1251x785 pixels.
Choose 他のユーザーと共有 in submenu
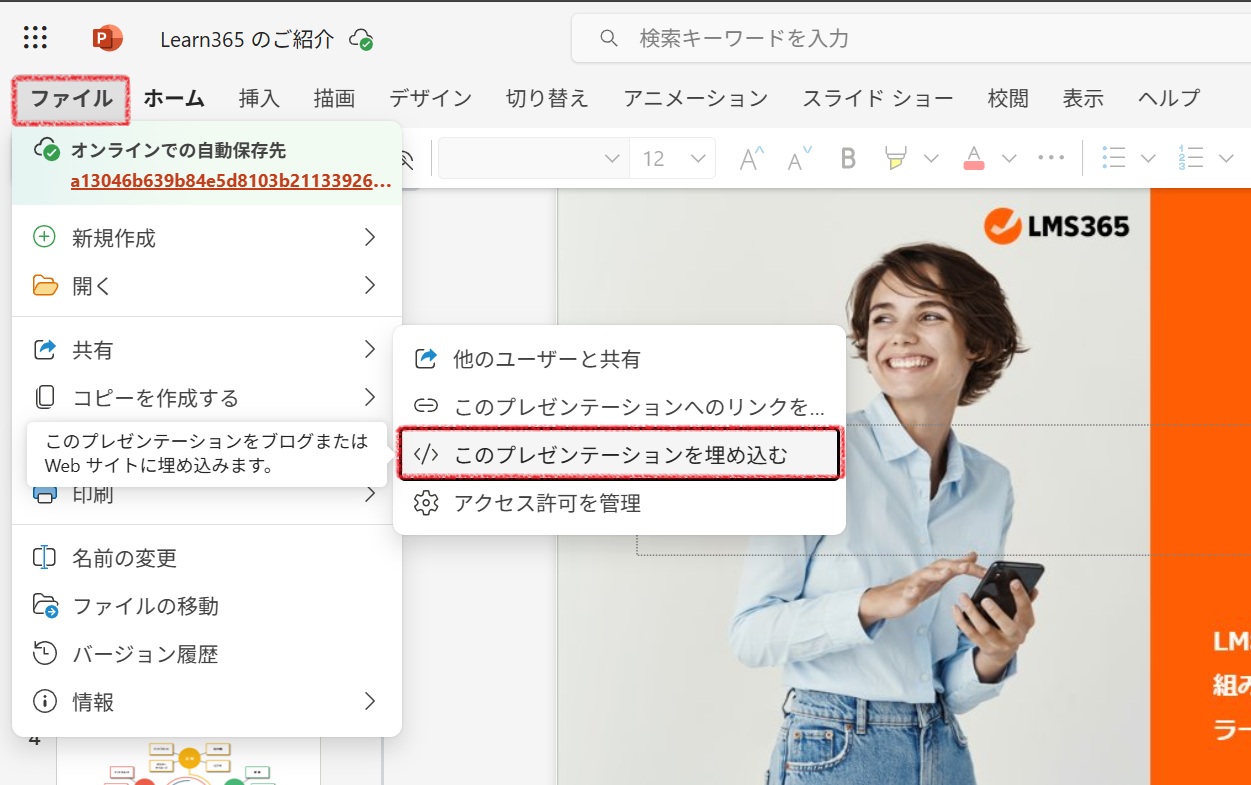pos(619,359)
